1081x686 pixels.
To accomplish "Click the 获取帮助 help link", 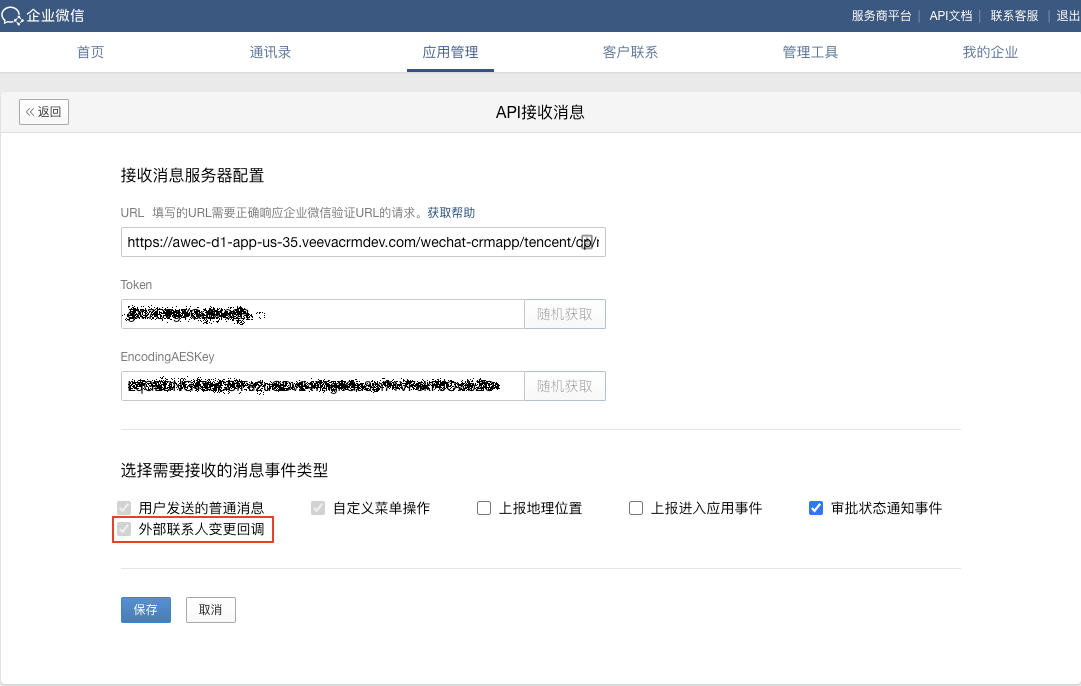I will tap(451, 213).
